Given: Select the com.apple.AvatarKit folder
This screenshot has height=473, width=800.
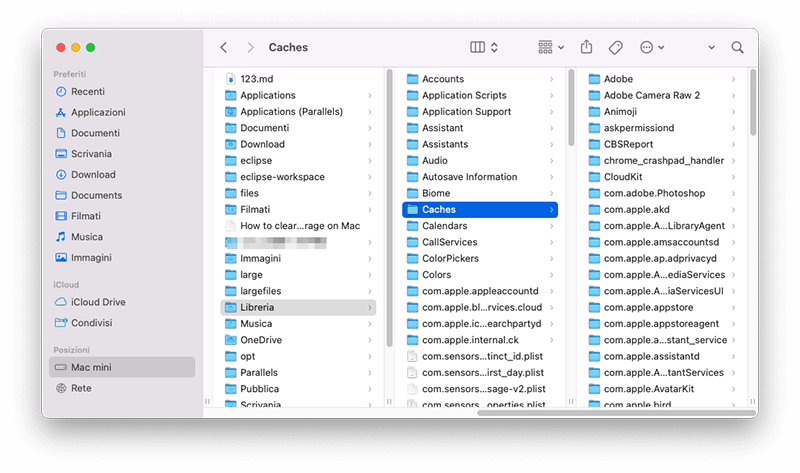Looking at the screenshot, I should pos(662,389).
